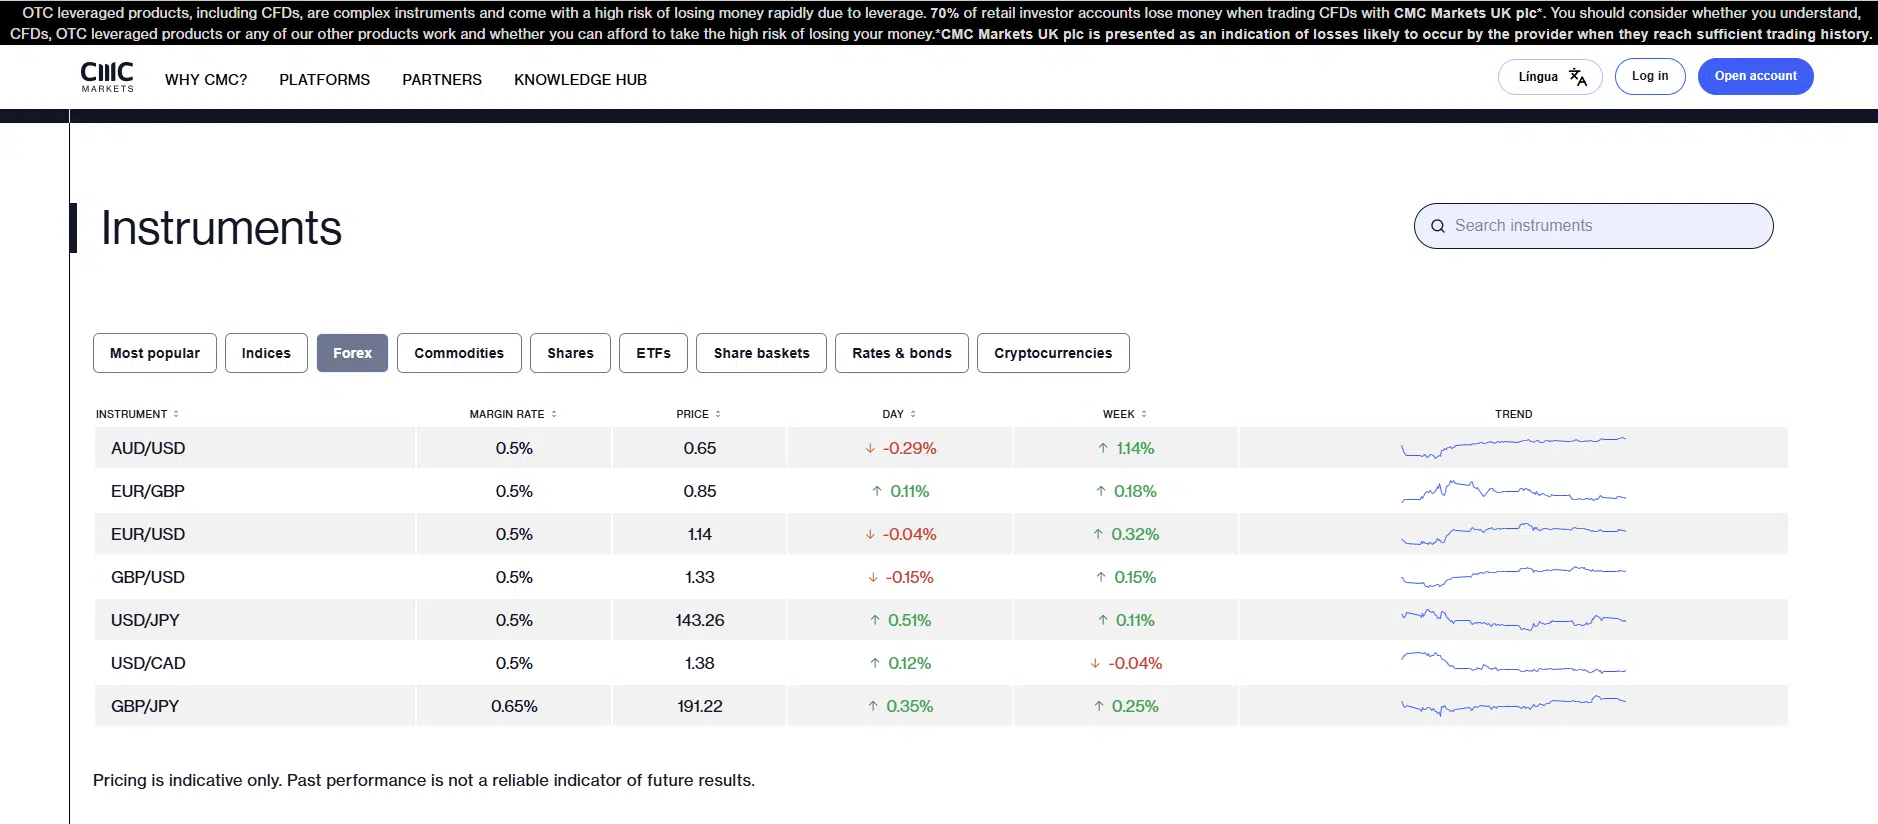This screenshot has width=1878, height=824.
Task: Click the -0.29% day change value
Action: 909,448
